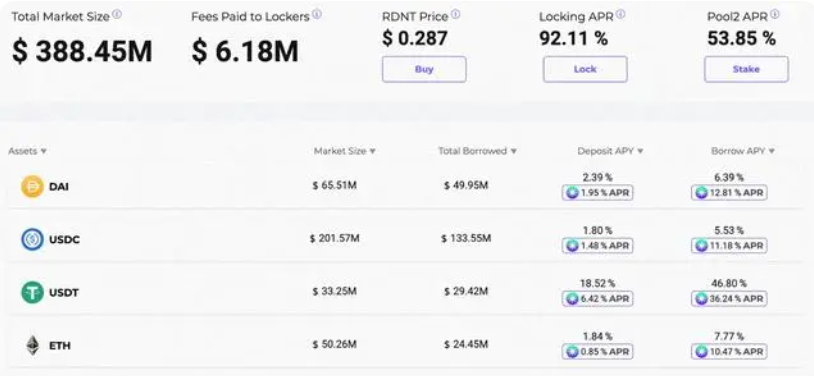Viewport: 814px width, 376px height.
Task: Open the Locking APR info icon
Action: pyautogui.click(x=620, y=15)
